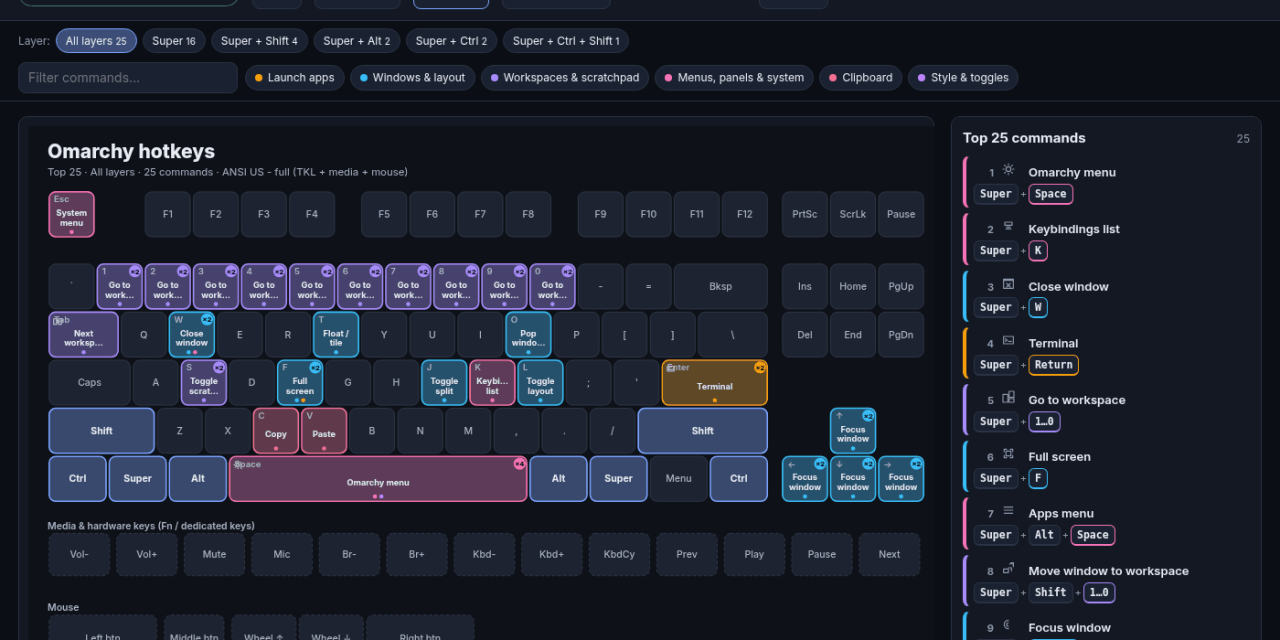Click the J Toggle split key

click(x=444, y=383)
